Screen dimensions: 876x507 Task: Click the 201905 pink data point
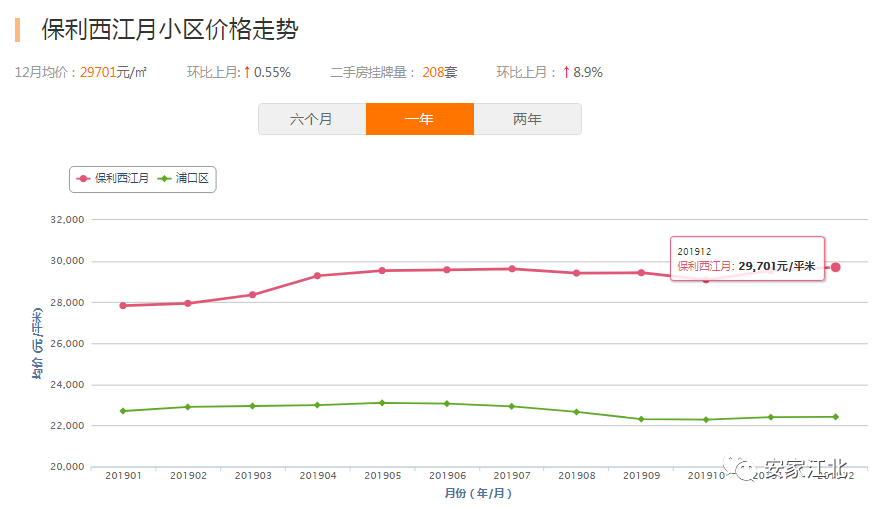pos(382,270)
